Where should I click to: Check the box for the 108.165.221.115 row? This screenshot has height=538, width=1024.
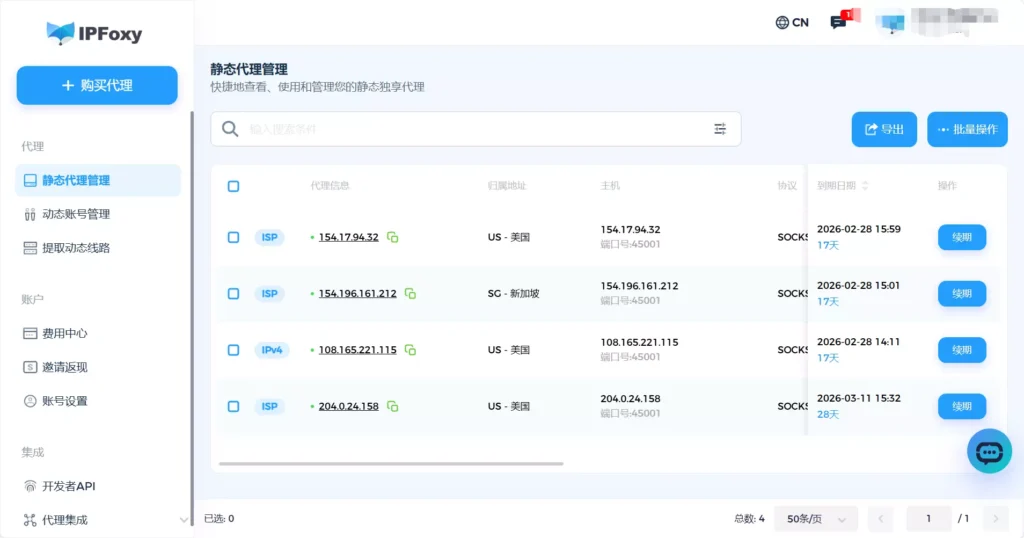tap(233, 350)
